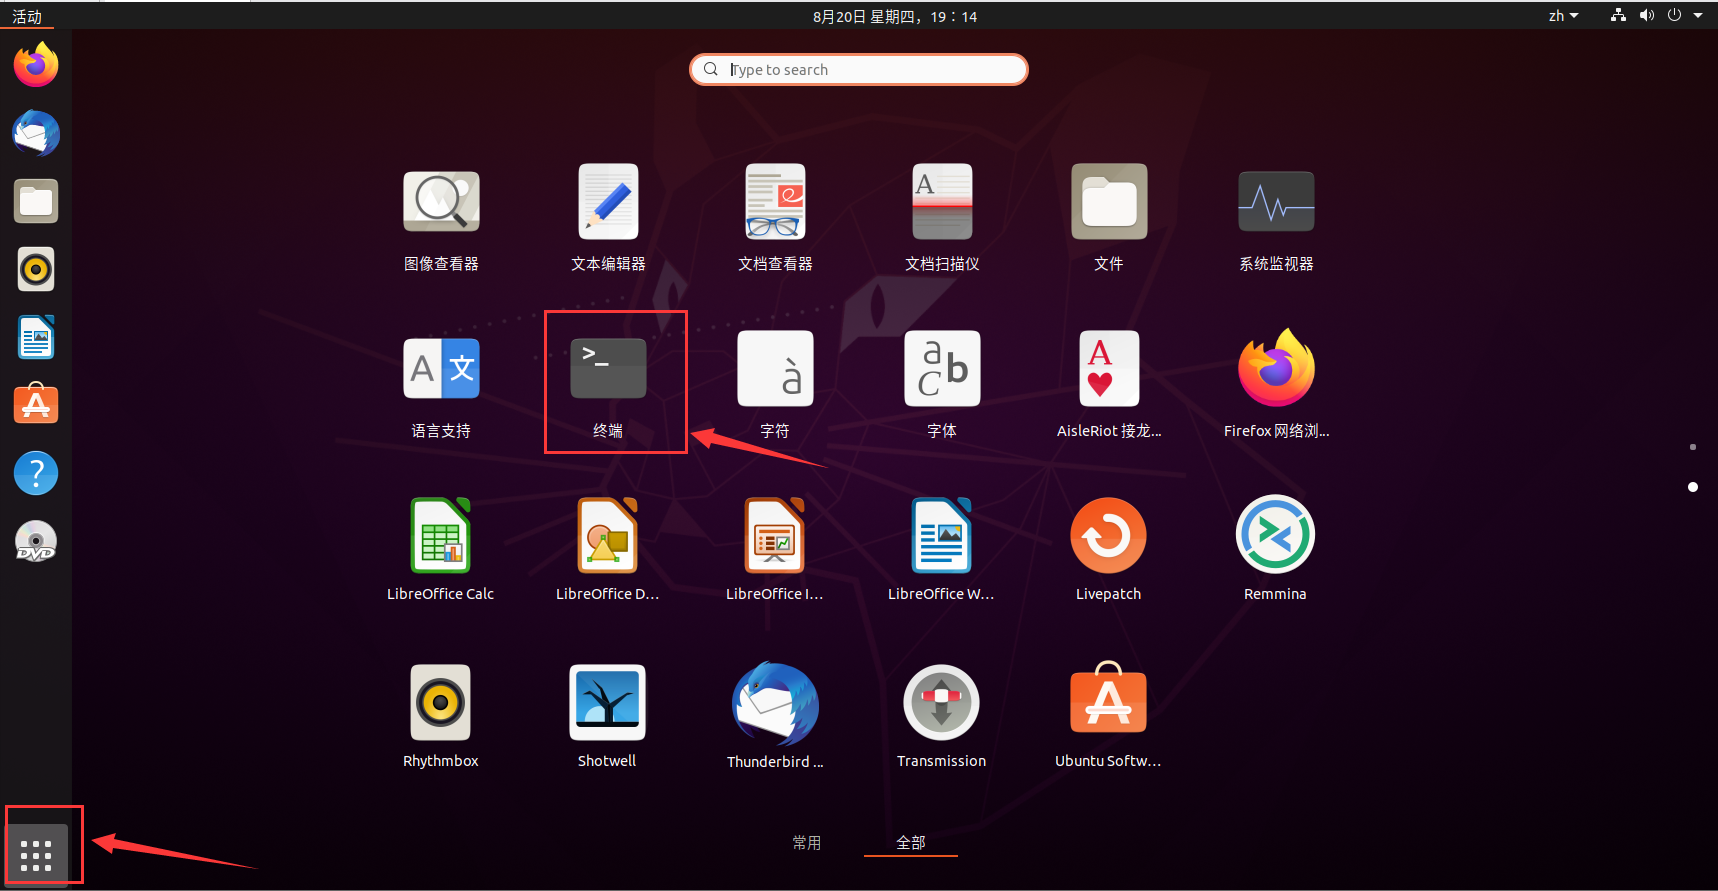Viewport: 1718px width, 891px height.
Task: Open the 图像查看器 image viewer app
Action: point(441,201)
